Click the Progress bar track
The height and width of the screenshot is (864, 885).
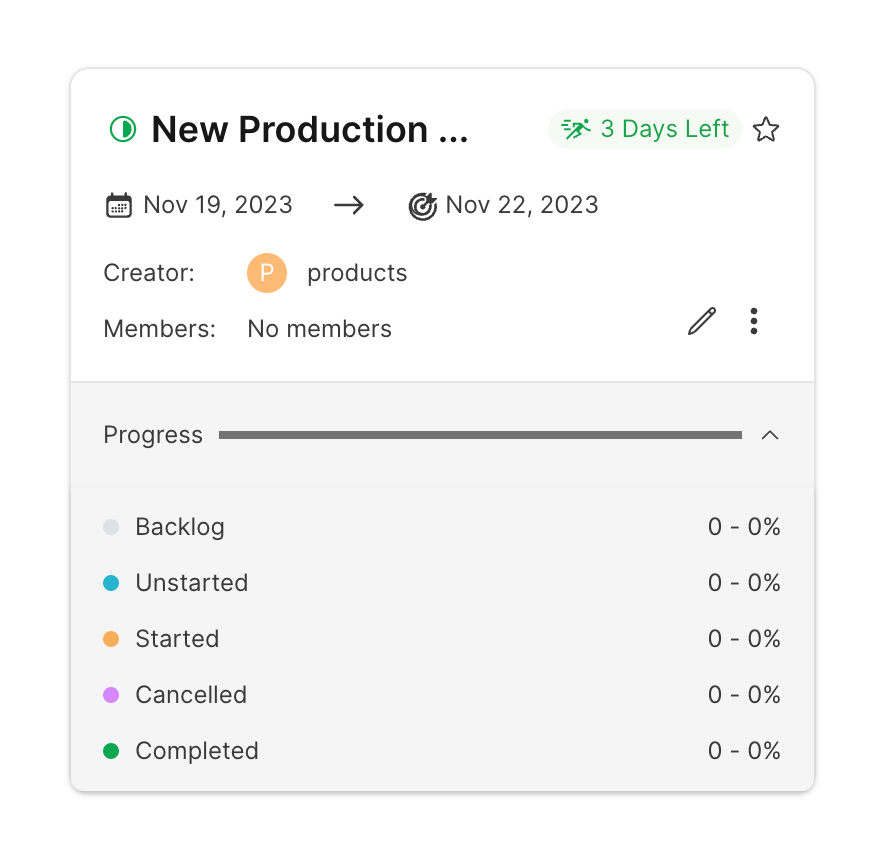[x=480, y=435]
